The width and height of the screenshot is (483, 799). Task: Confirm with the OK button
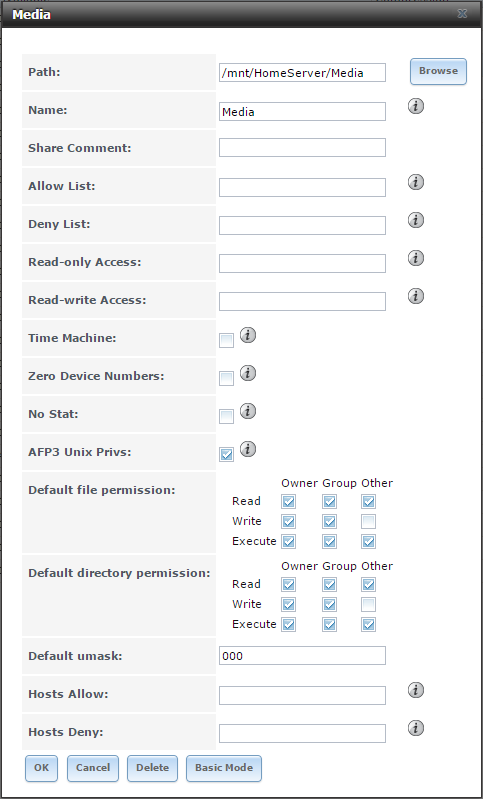[41, 768]
